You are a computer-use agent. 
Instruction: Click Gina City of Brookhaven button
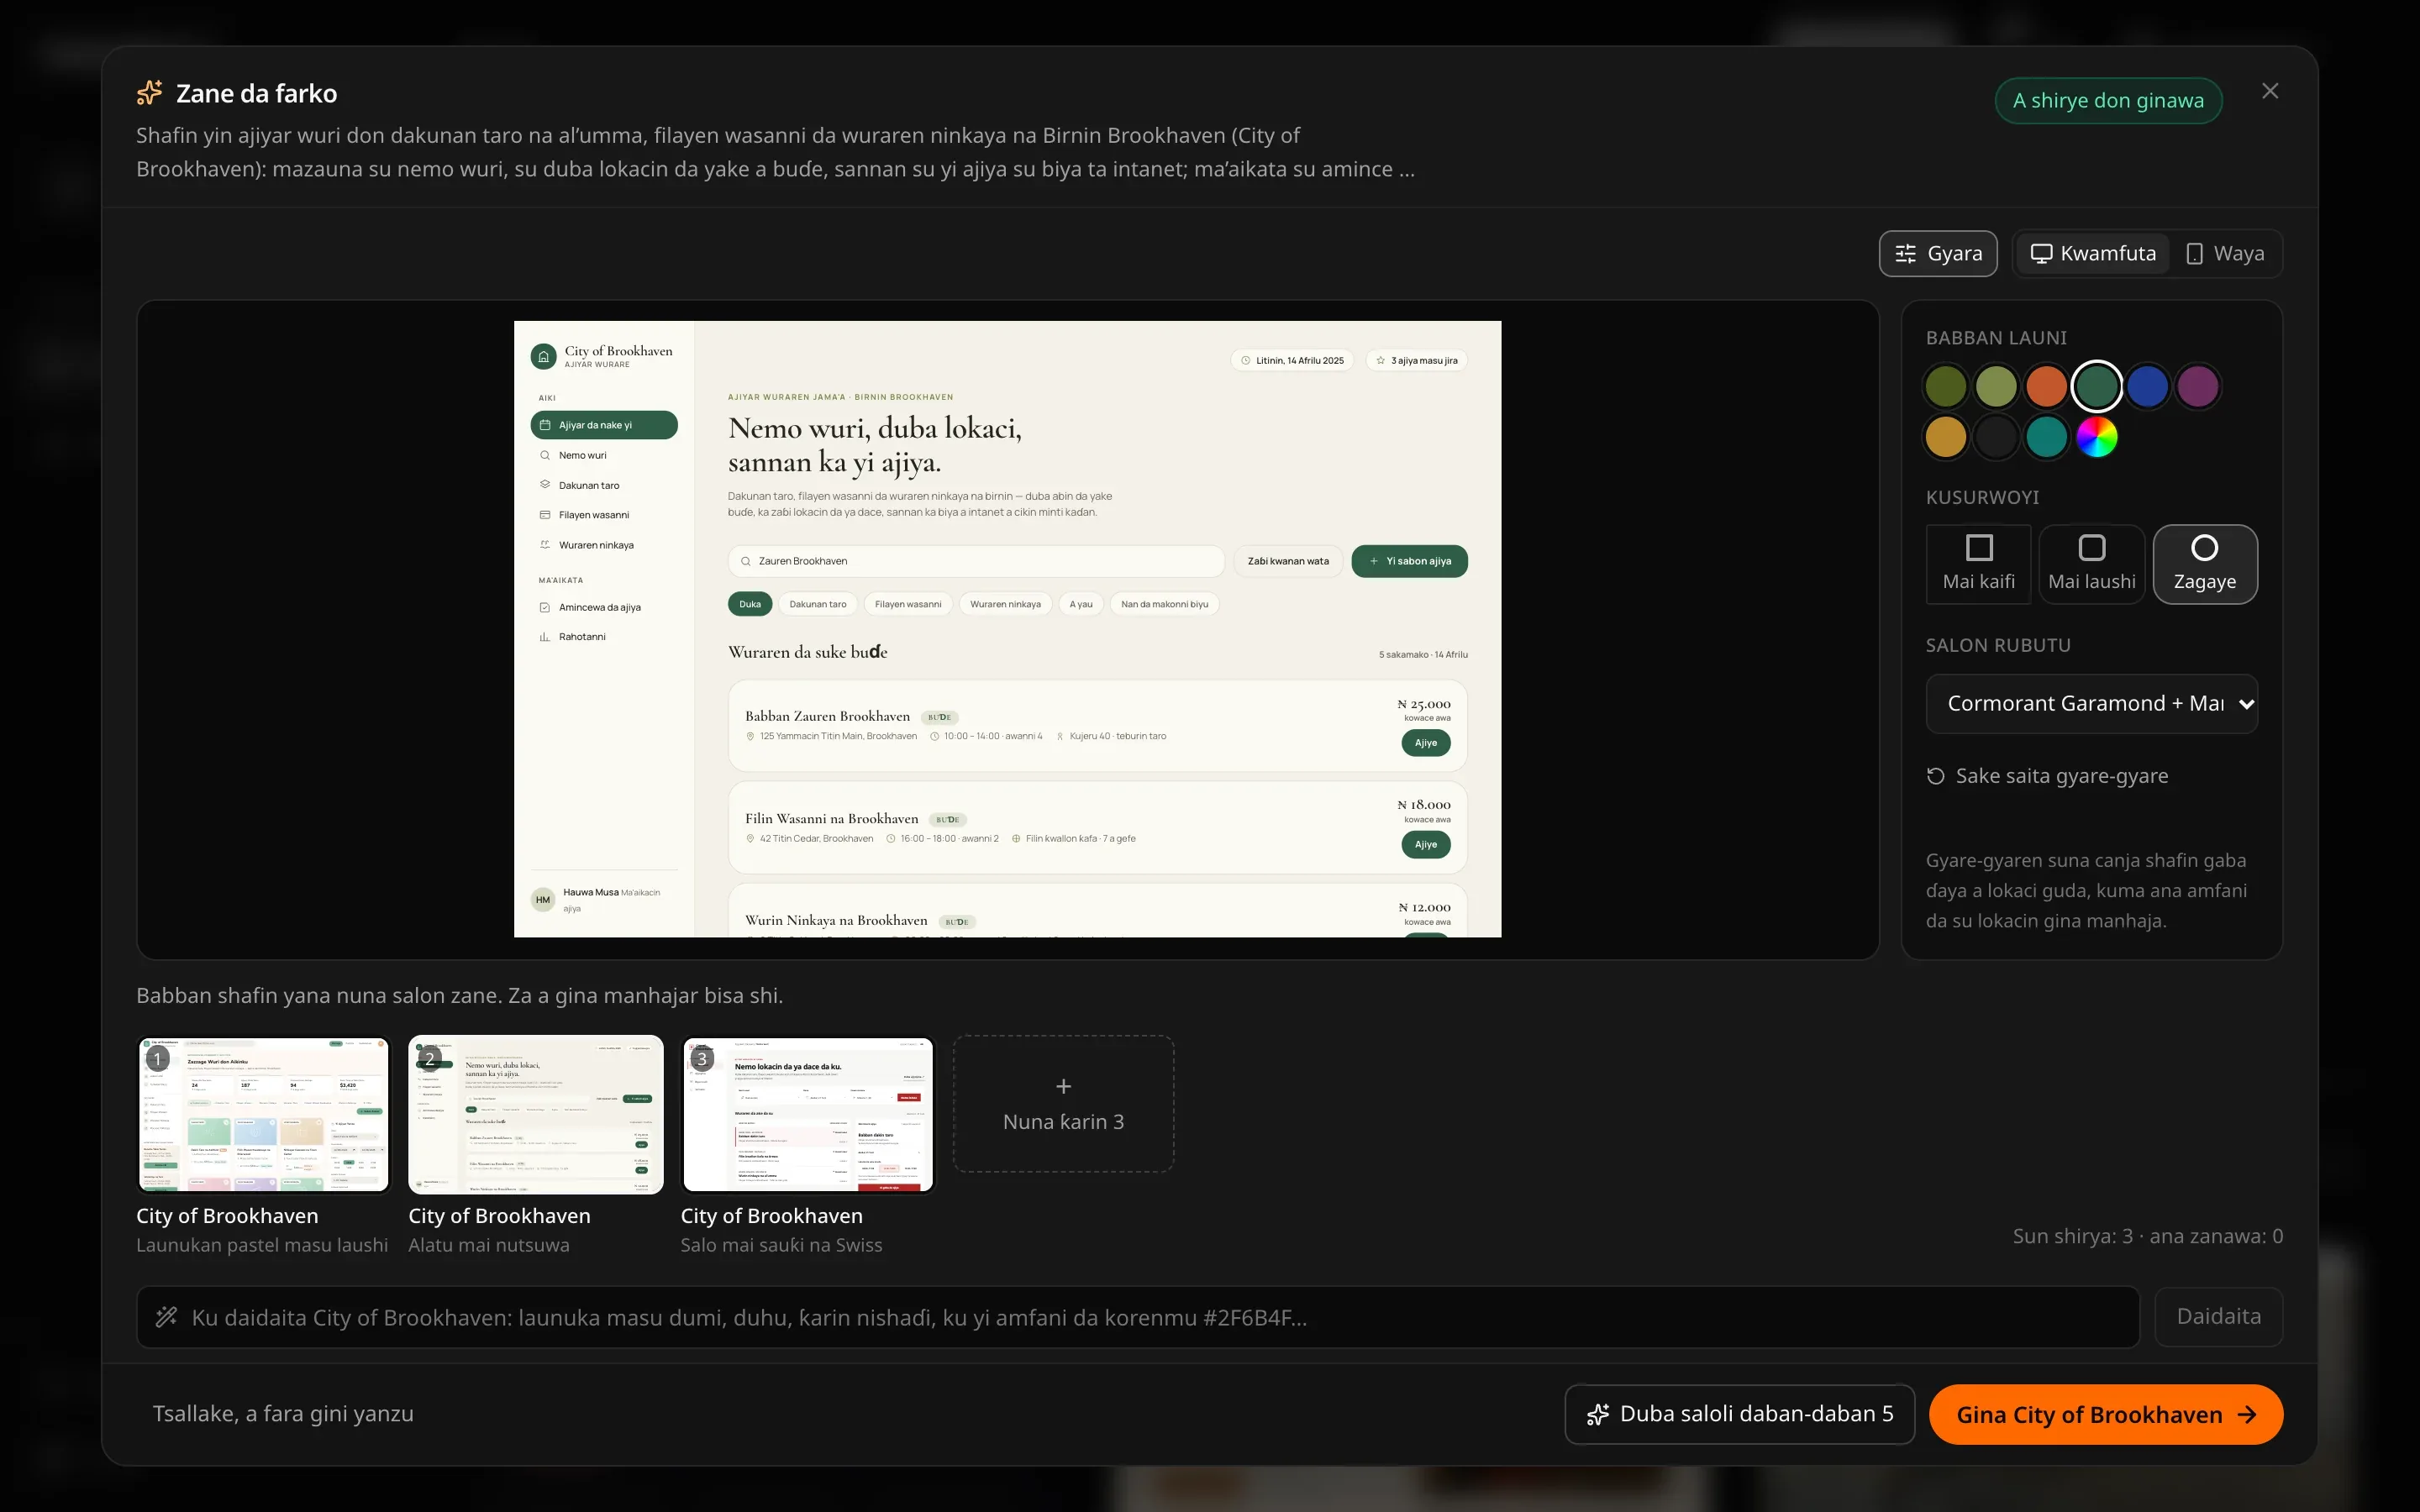click(x=2106, y=1414)
